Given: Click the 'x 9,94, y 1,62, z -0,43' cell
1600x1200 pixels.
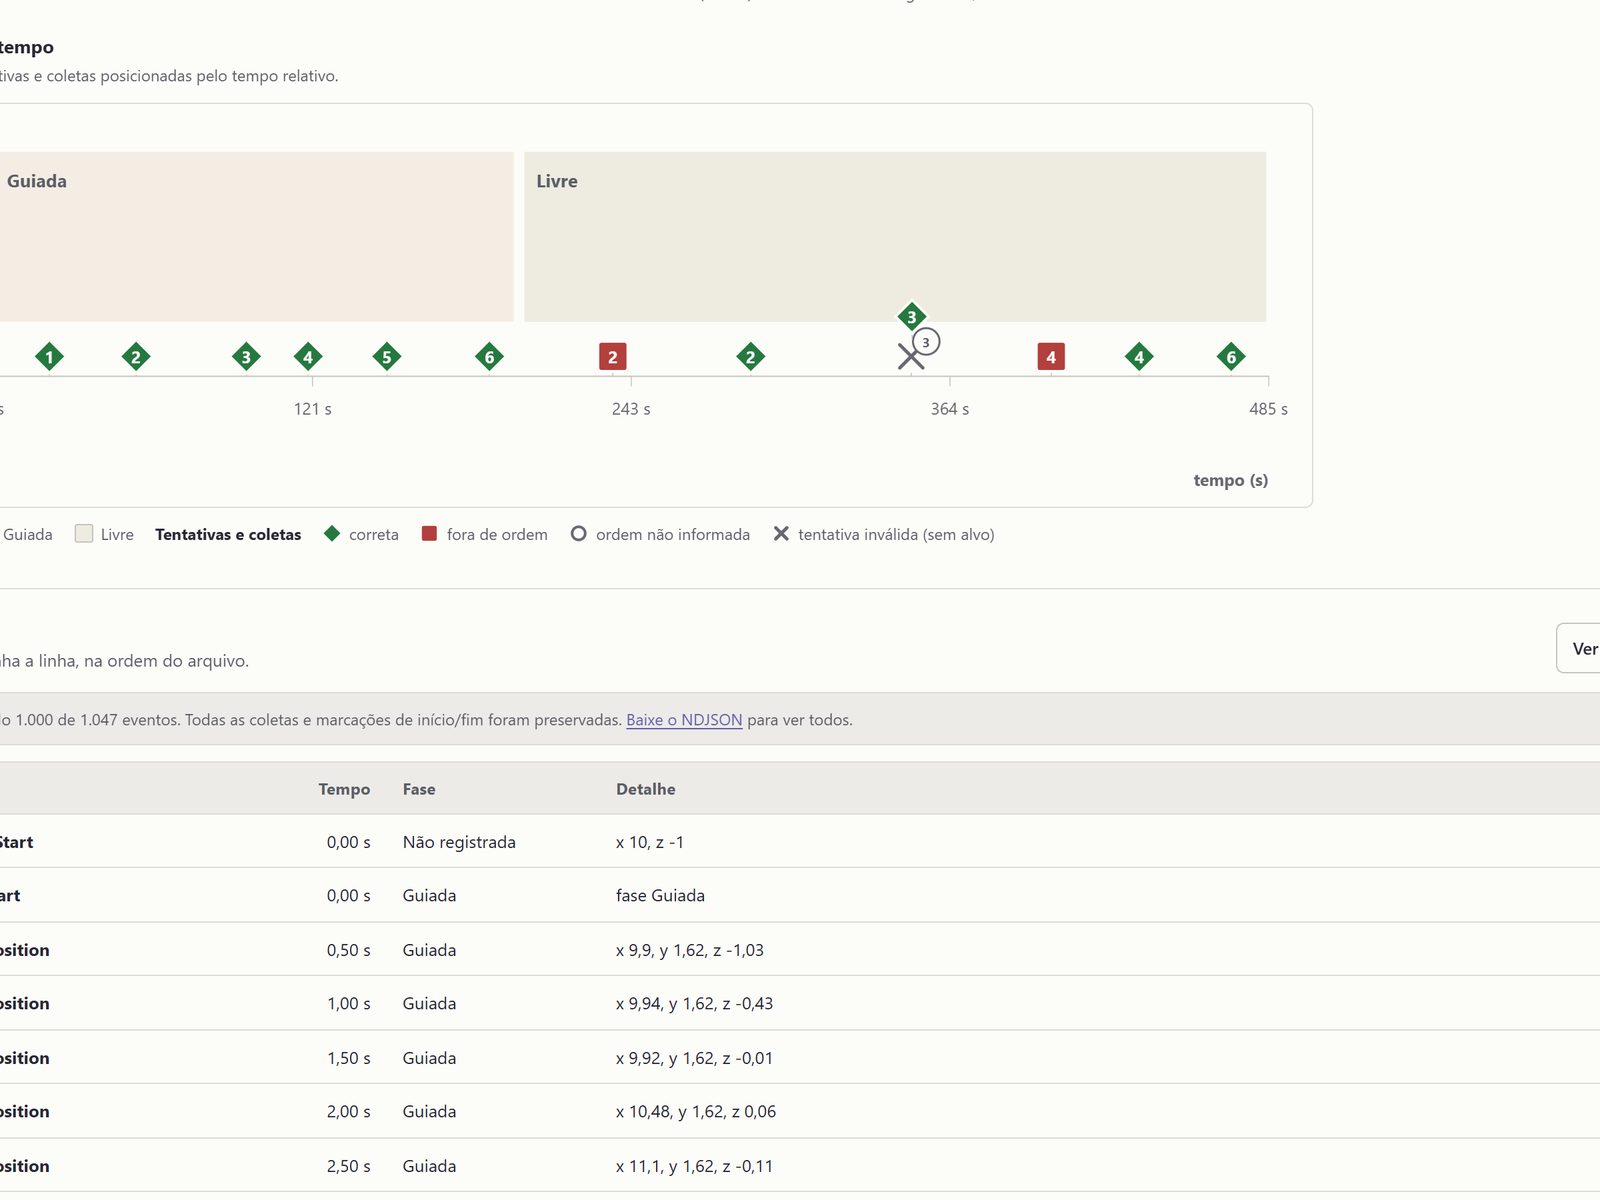Looking at the screenshot, I should pos(694,1003).
